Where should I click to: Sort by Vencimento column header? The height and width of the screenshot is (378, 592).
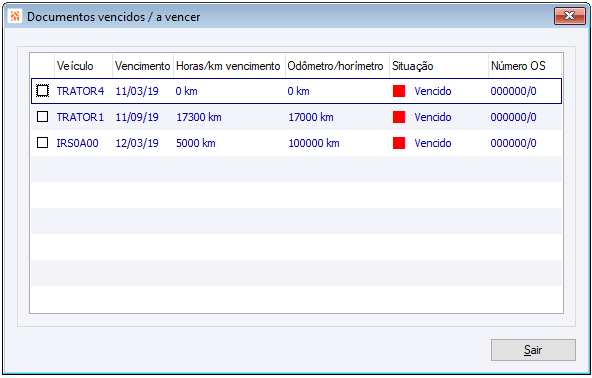tap(143, 66)
